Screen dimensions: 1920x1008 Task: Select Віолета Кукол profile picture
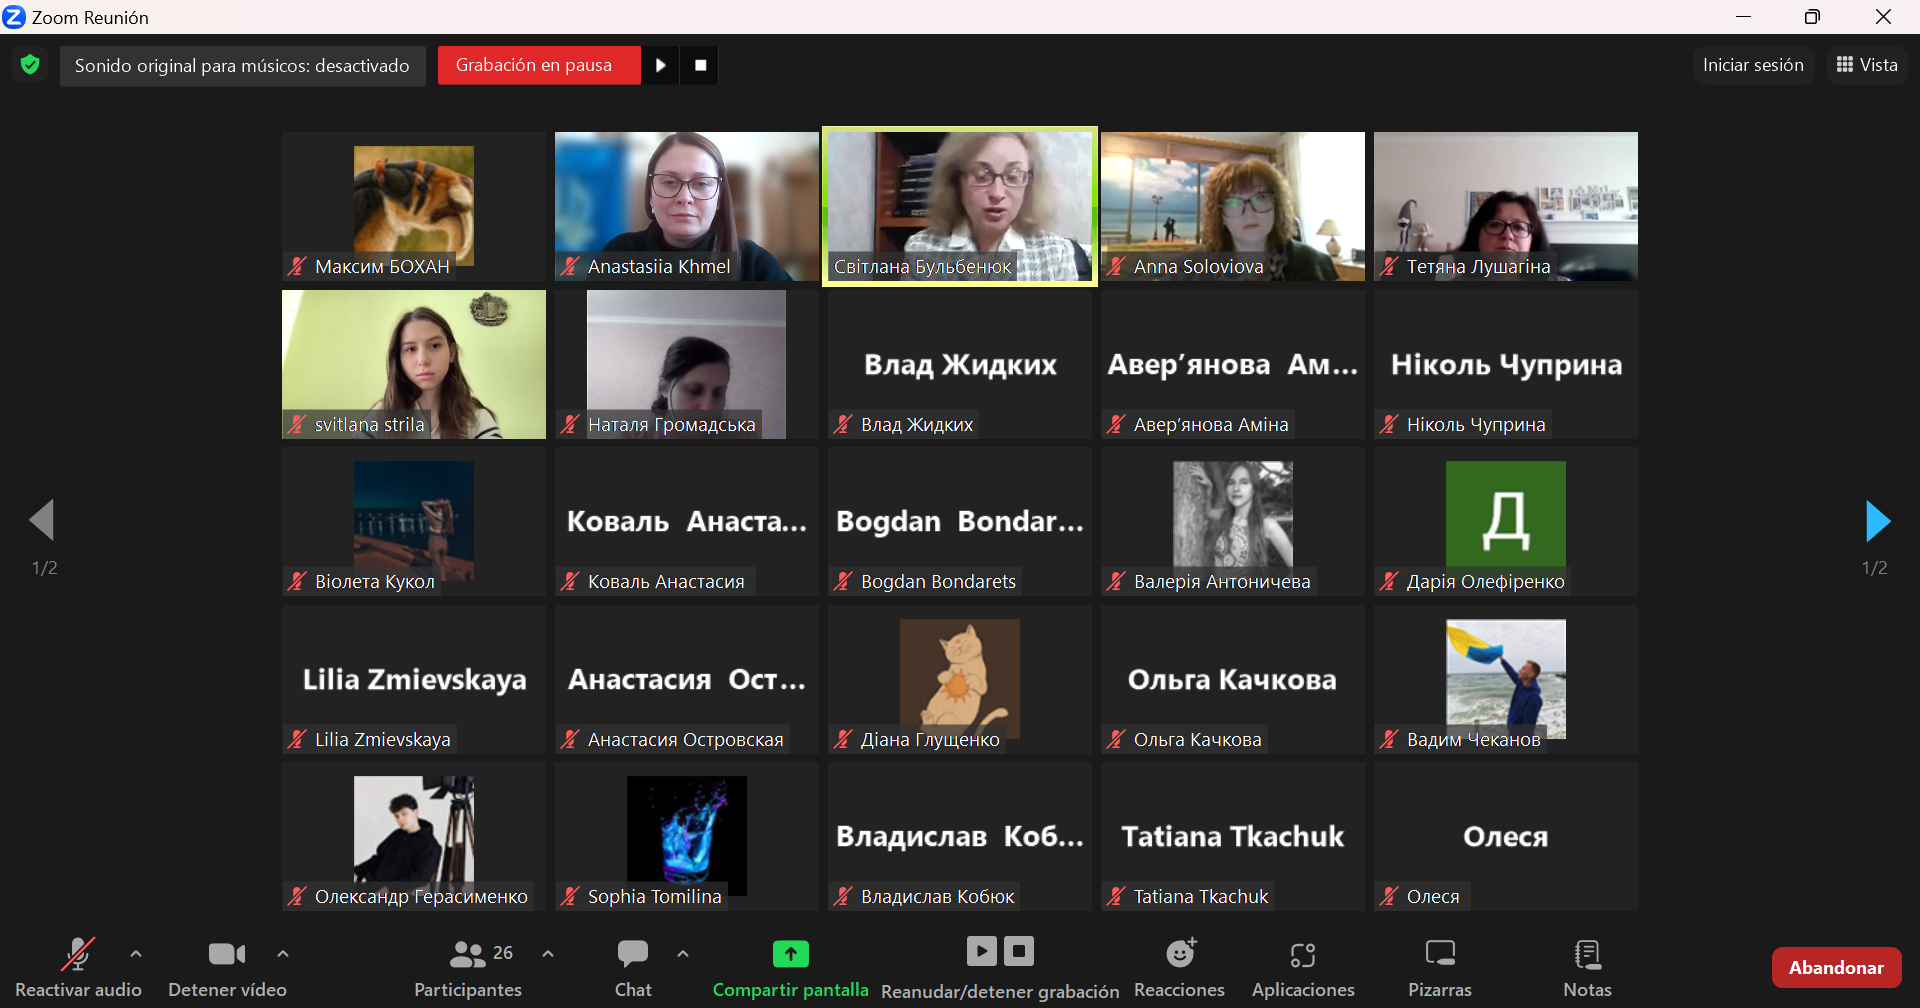tap(414, 520)
